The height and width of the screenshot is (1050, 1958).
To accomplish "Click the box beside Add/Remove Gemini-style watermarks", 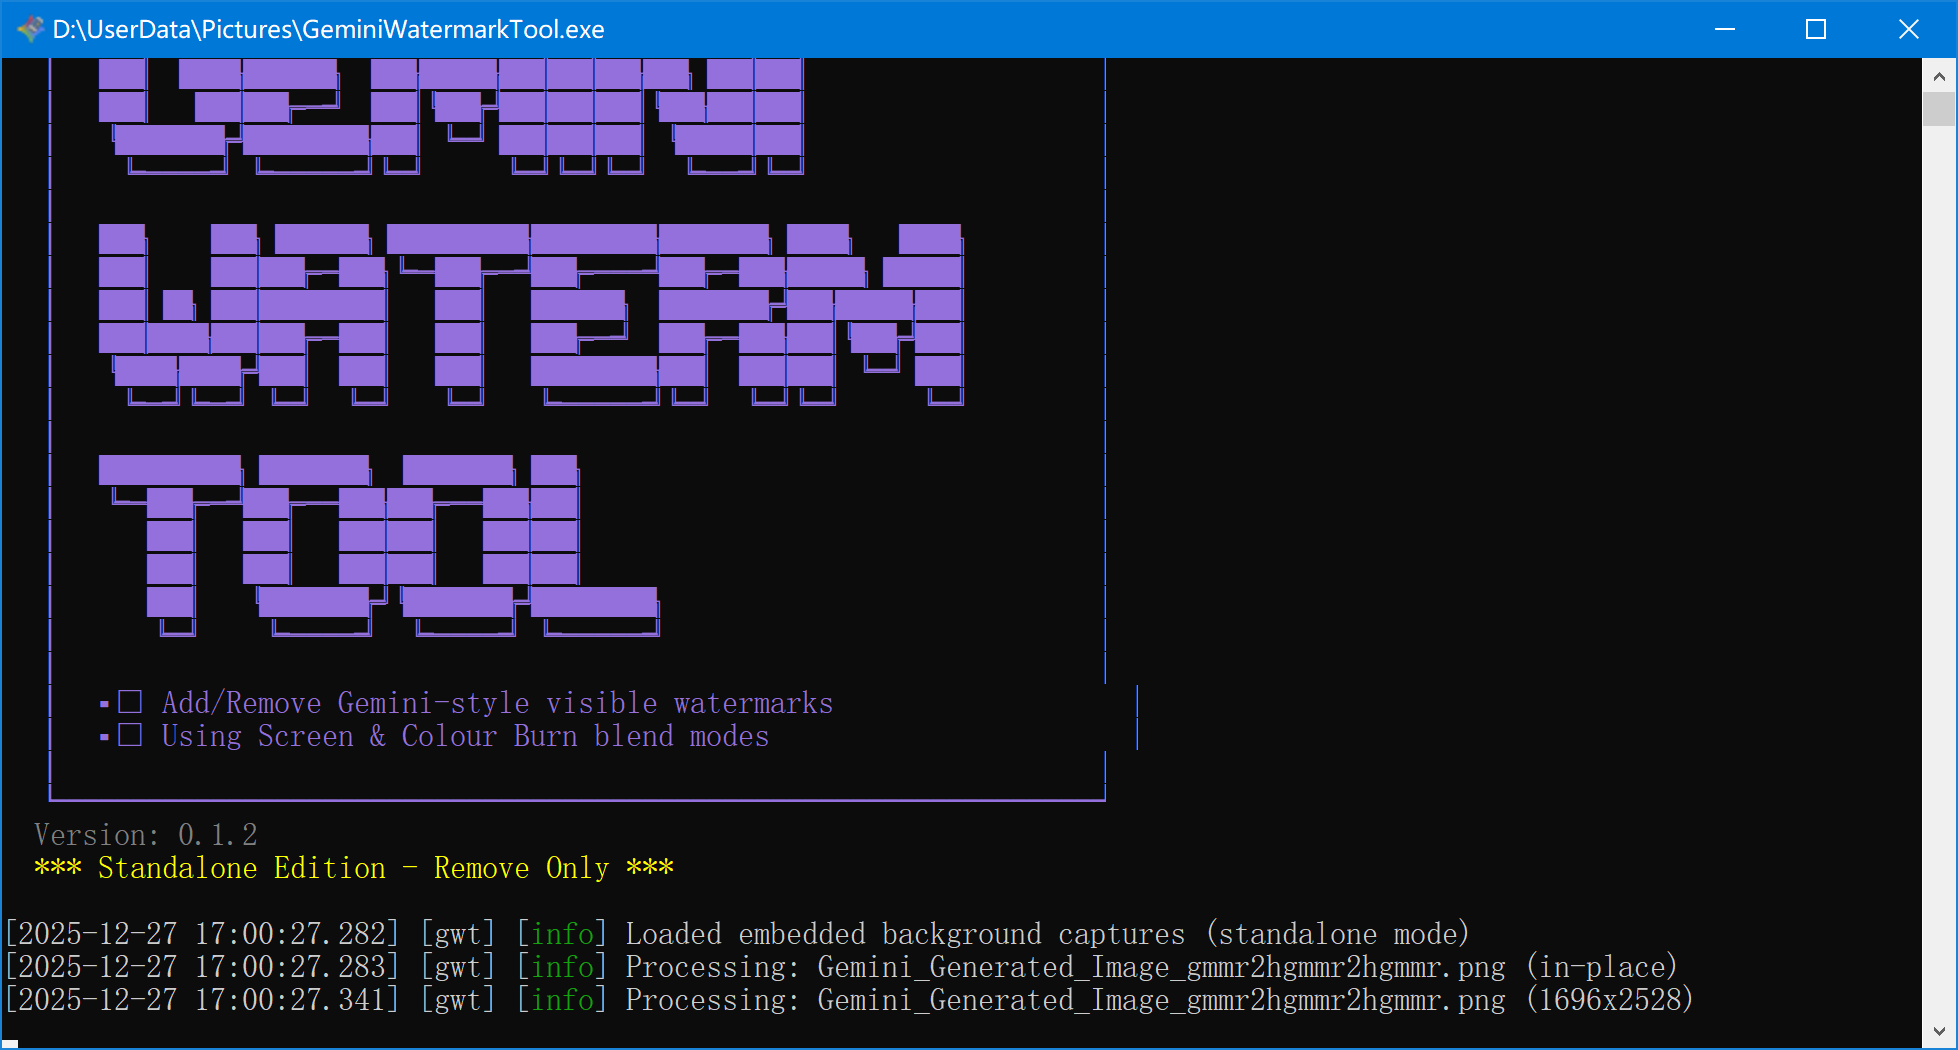I will pos(130,702).
